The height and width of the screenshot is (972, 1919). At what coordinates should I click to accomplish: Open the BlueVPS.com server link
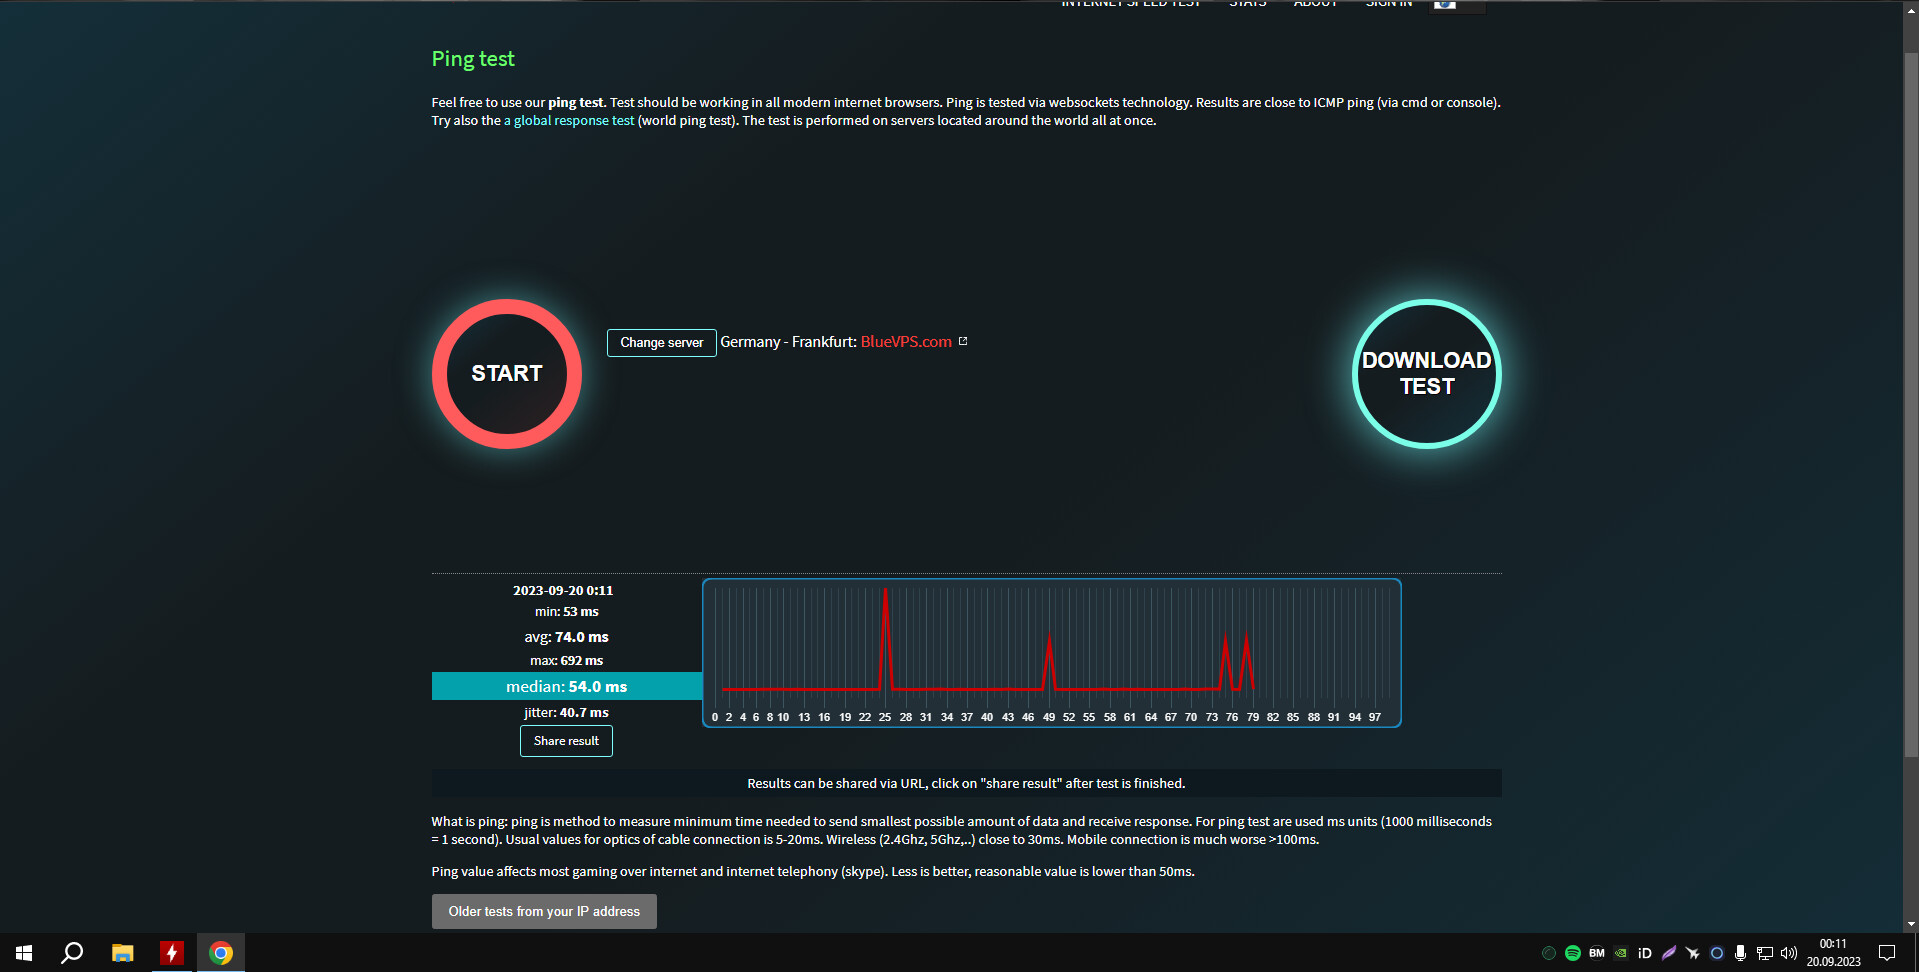[906, 342]
